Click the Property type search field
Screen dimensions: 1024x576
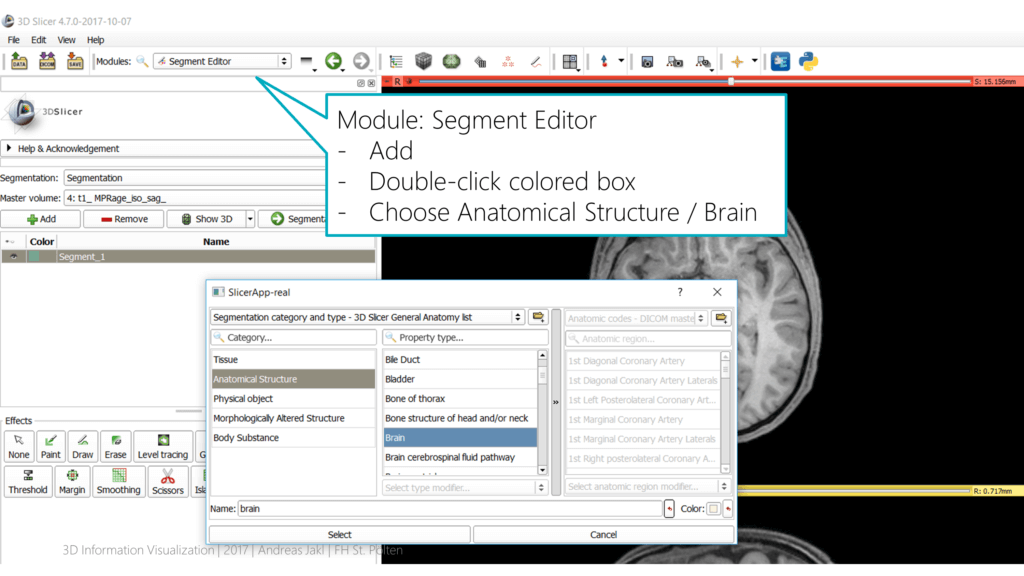click(x=465, y=338)
